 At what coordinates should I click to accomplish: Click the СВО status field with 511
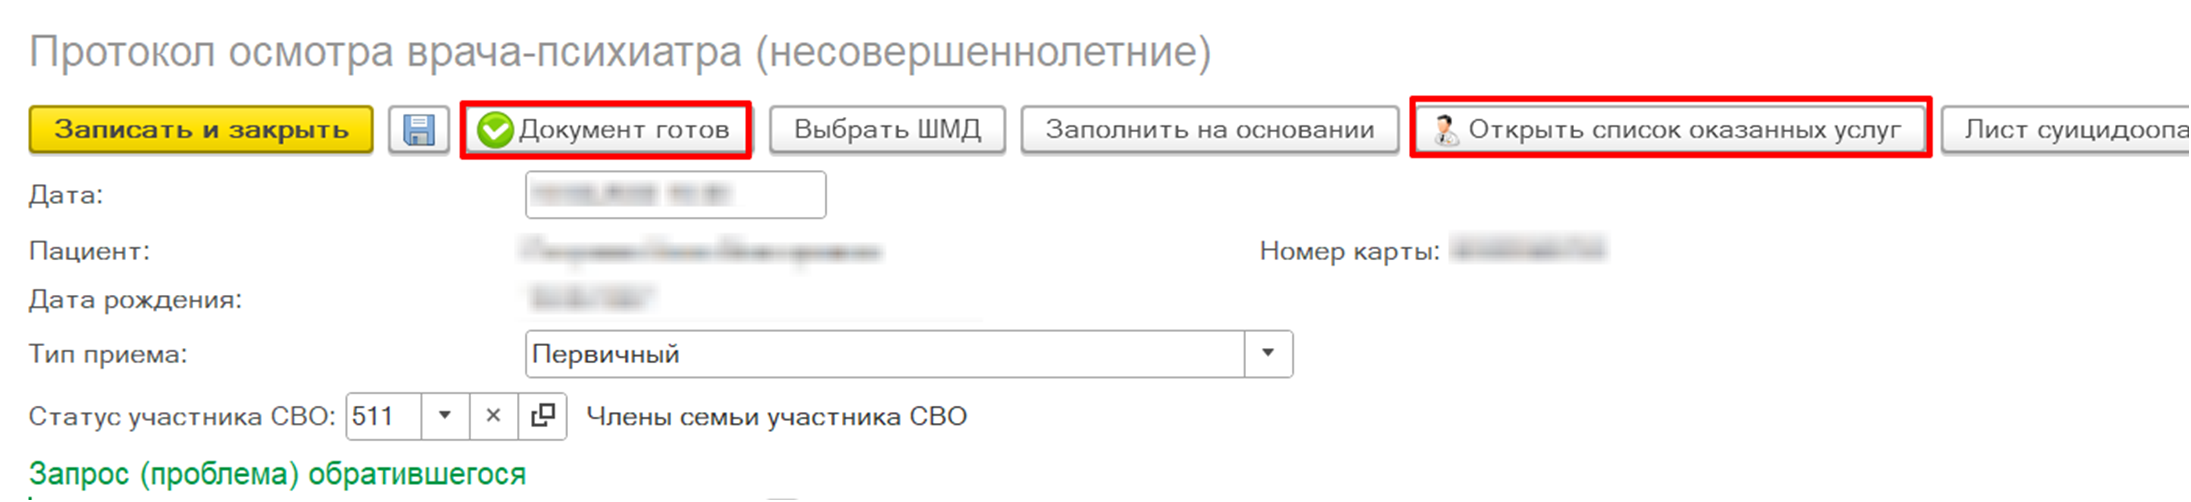coord(384,416)
